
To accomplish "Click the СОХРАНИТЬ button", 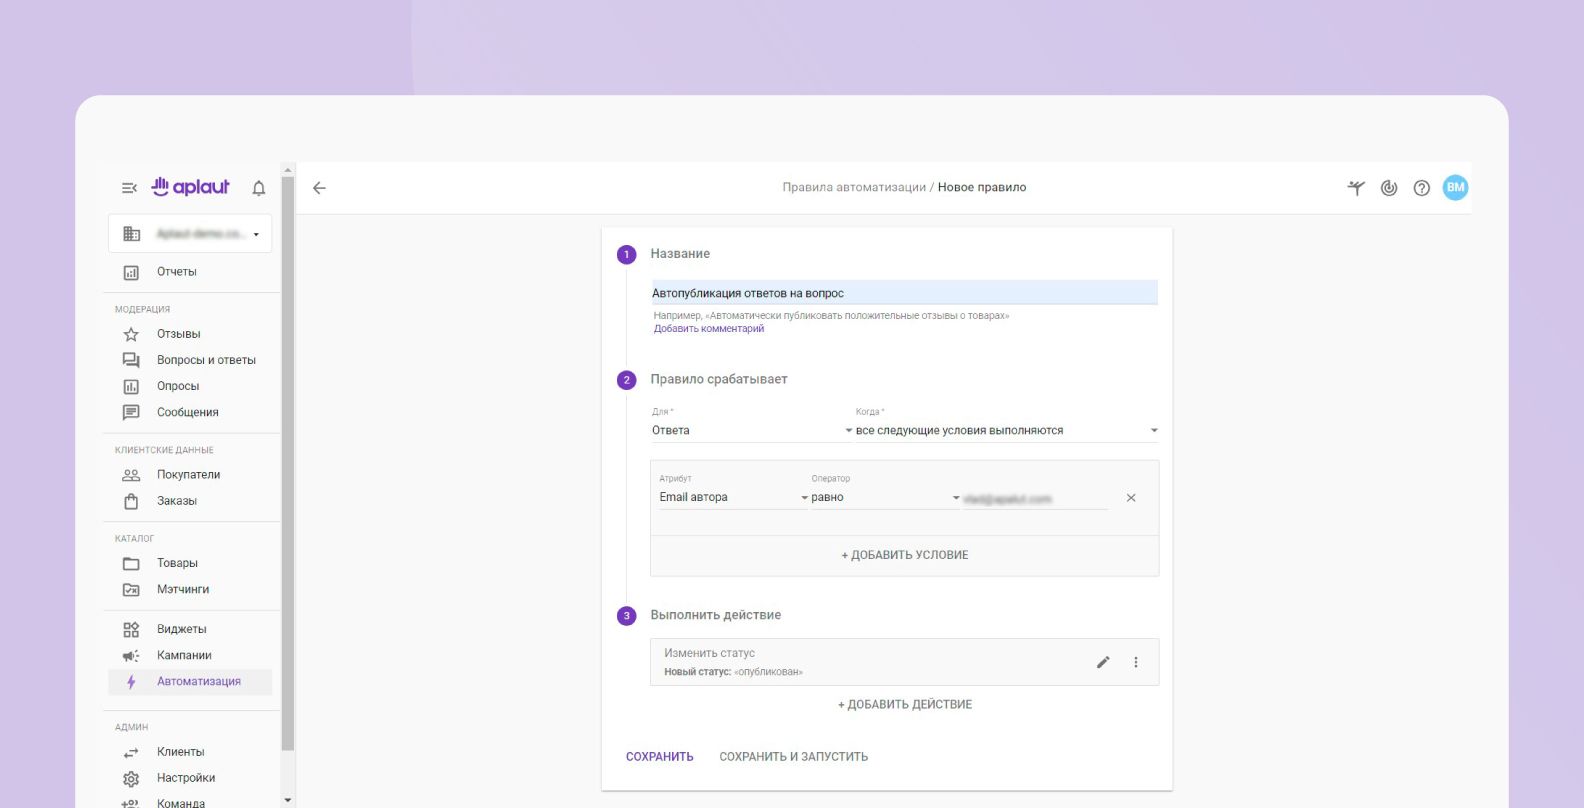I will [659, 757].
